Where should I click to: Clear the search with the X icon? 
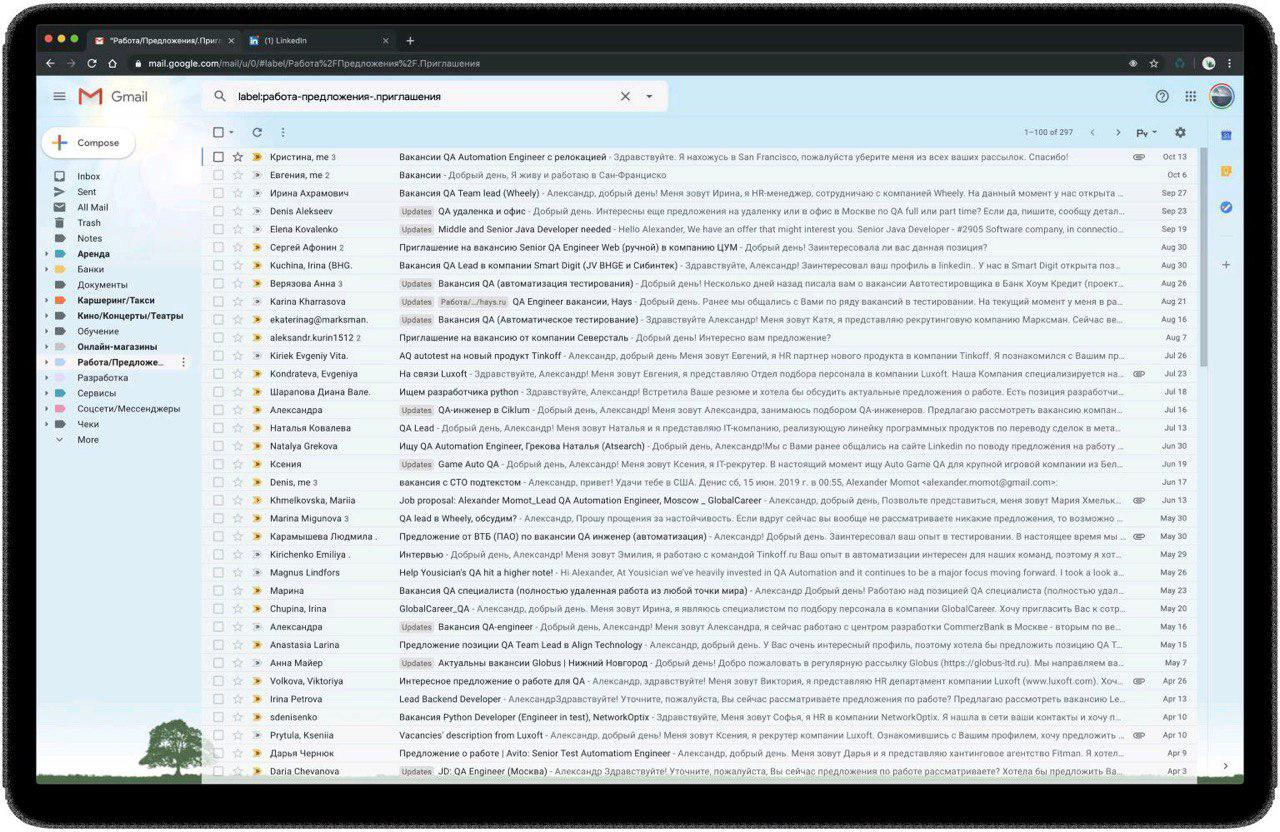(x=625, y=97)
